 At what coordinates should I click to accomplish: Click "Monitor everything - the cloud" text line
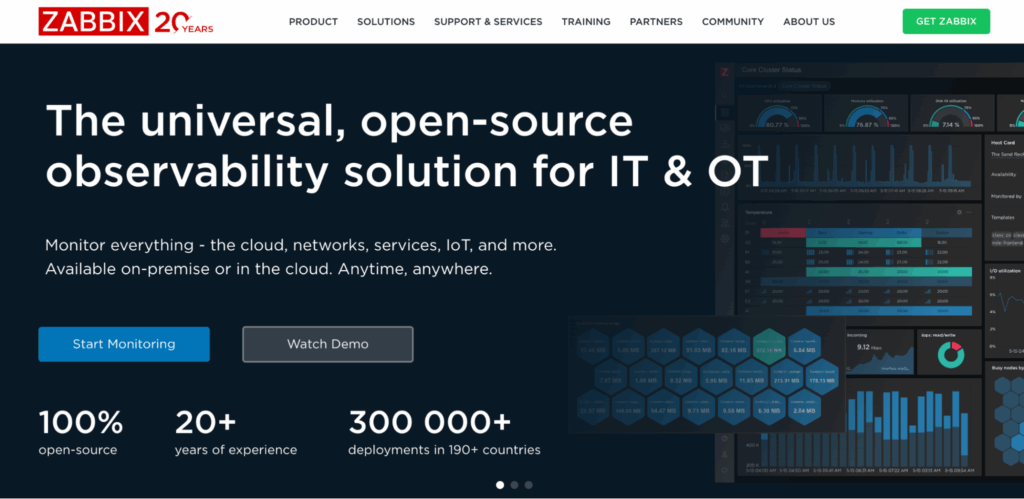click(301, 246)
